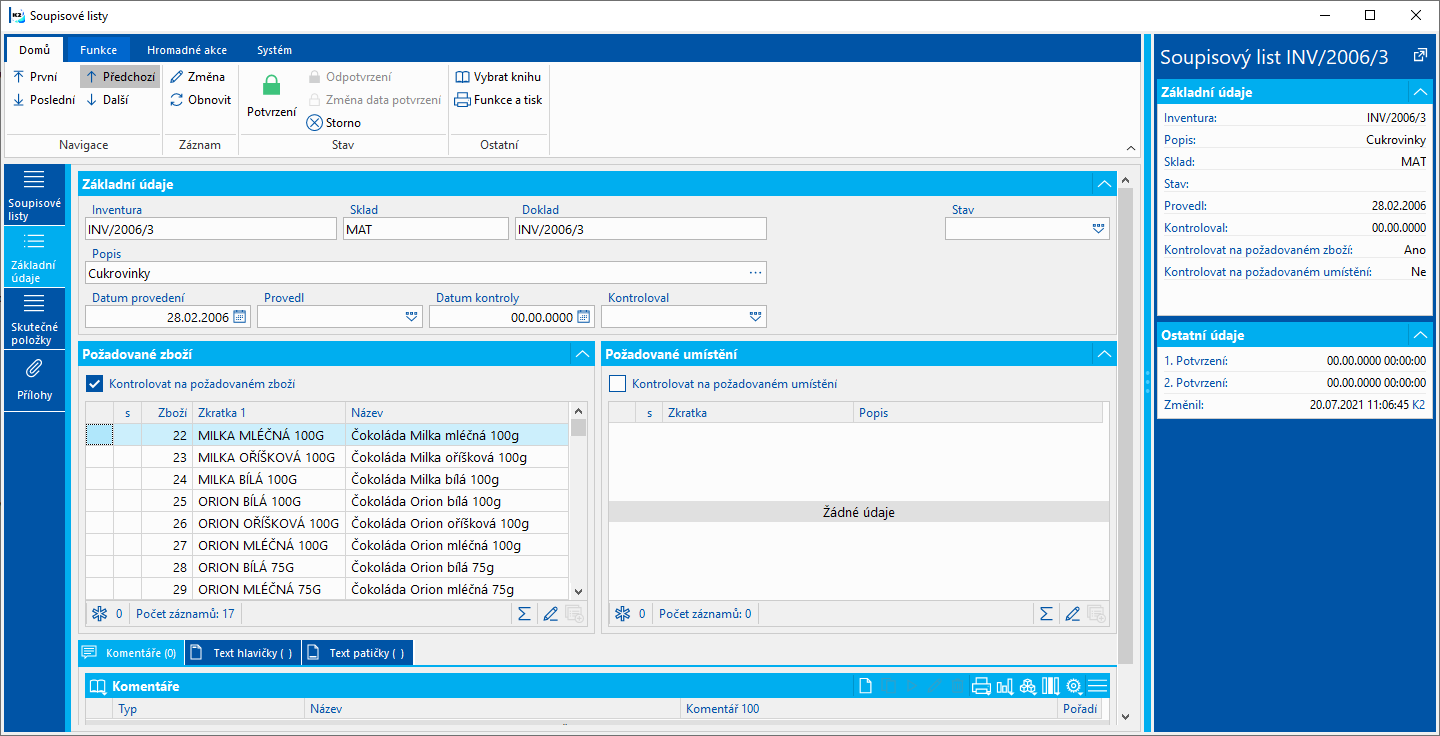Open the Přílohy attachments section
The height and width of the screenshot is (736, 1440).
coord(34,380)
